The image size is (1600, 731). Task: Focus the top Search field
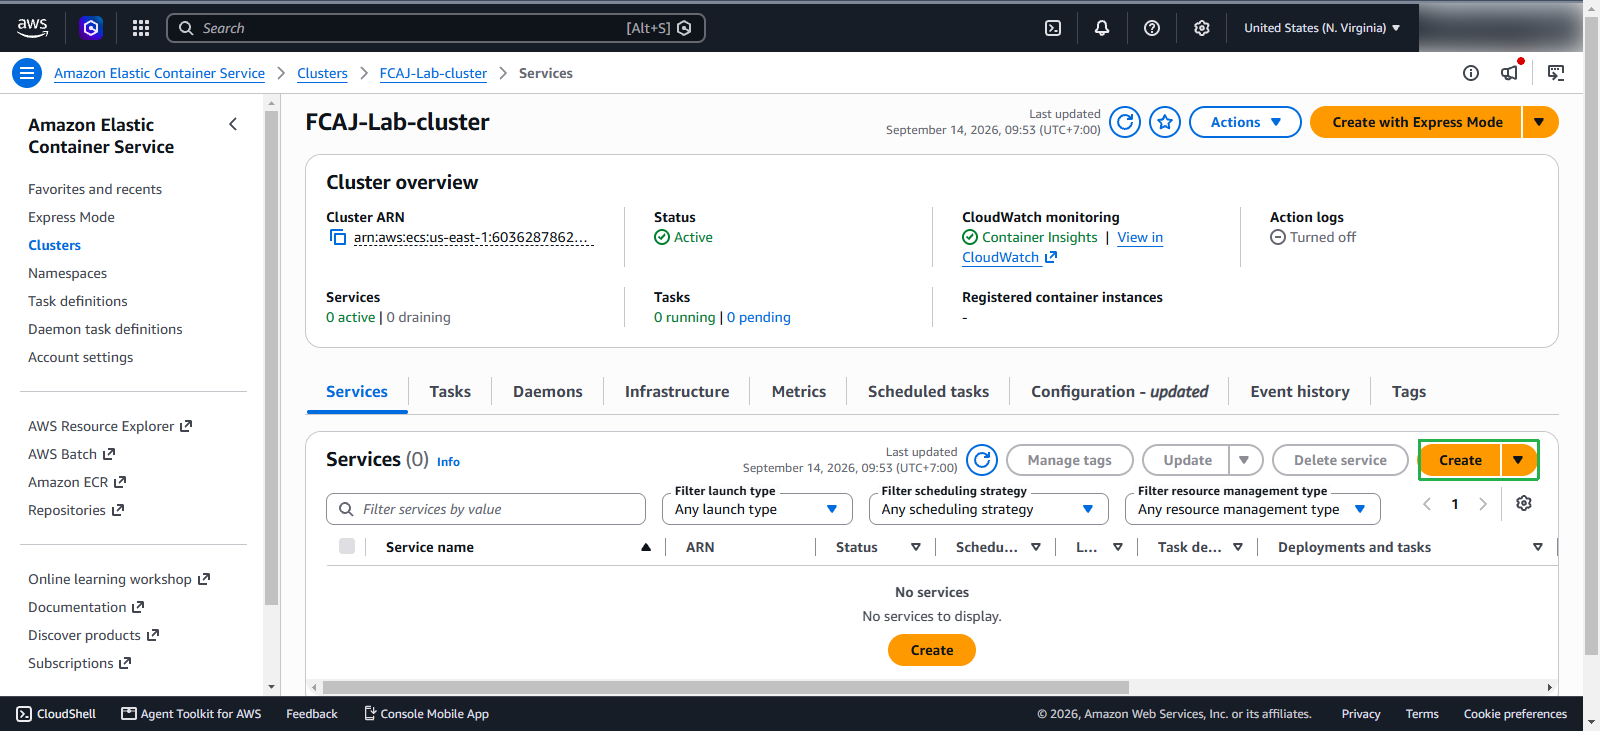click(x=436, y=28)
